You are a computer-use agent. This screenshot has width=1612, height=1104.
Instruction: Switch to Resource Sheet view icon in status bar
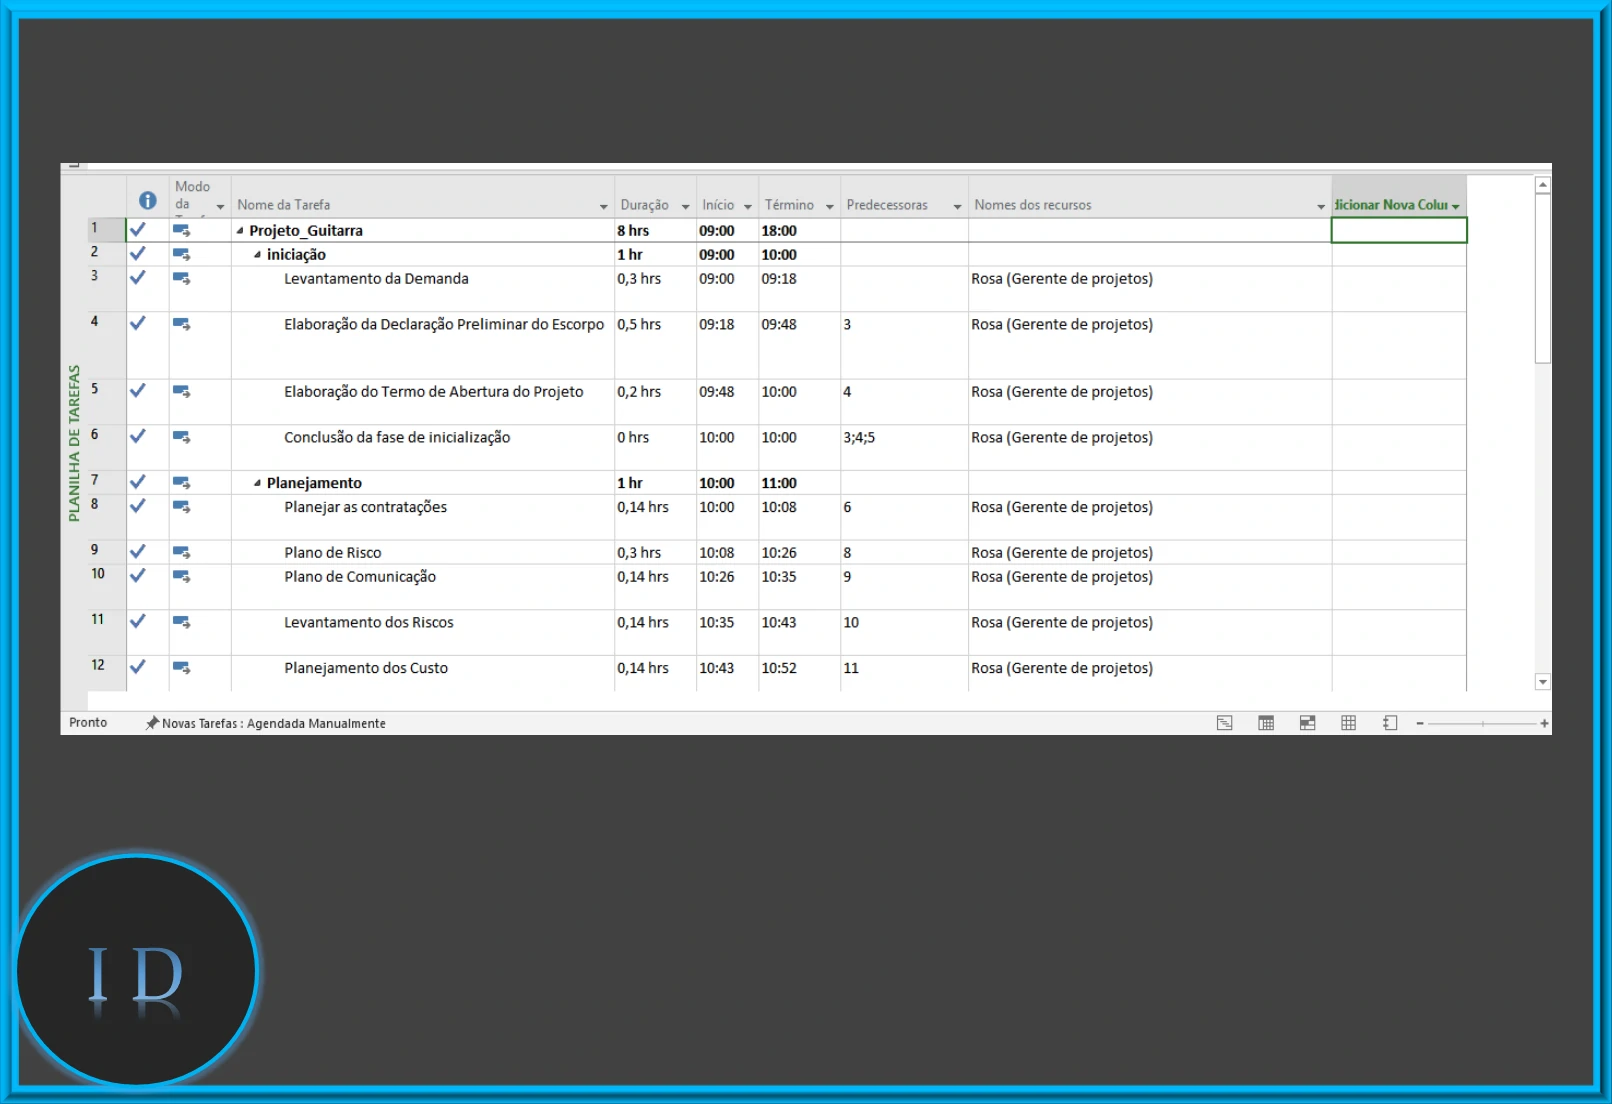coord(1348,723)
